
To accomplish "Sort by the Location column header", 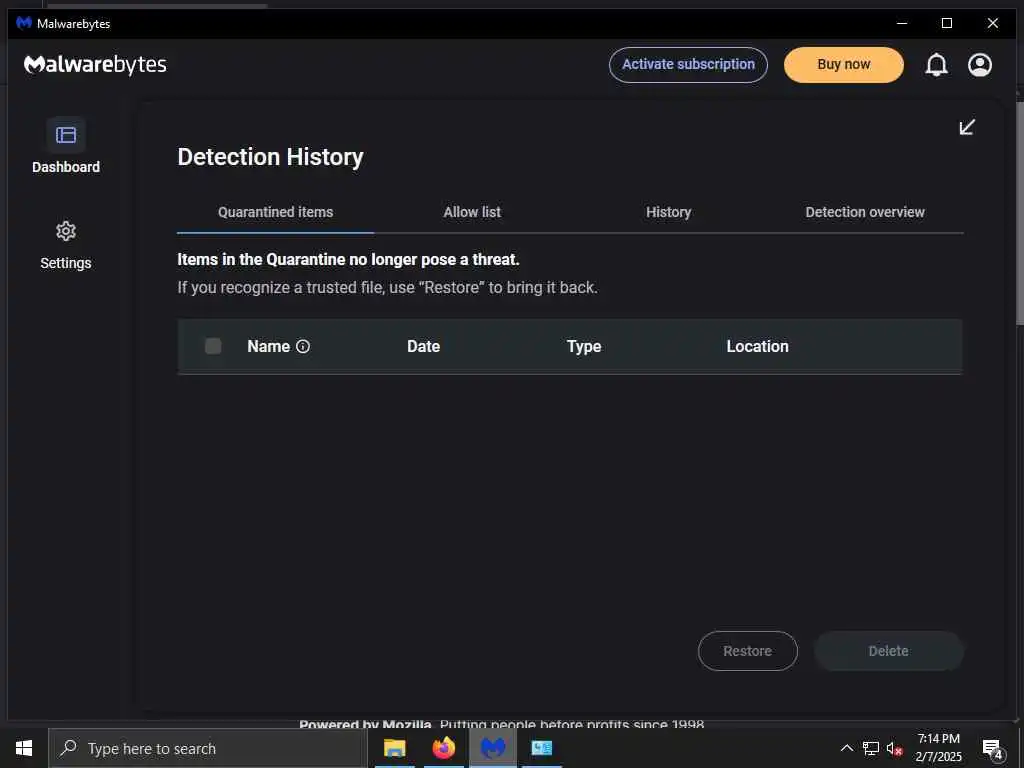I will pos(758,346).
